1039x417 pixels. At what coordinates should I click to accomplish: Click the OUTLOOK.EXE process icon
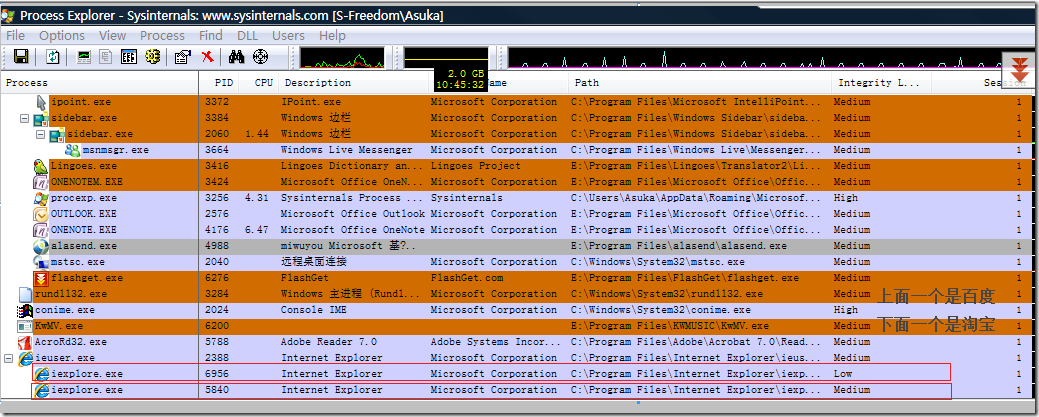pyautogui.click(x=41, y=213)
